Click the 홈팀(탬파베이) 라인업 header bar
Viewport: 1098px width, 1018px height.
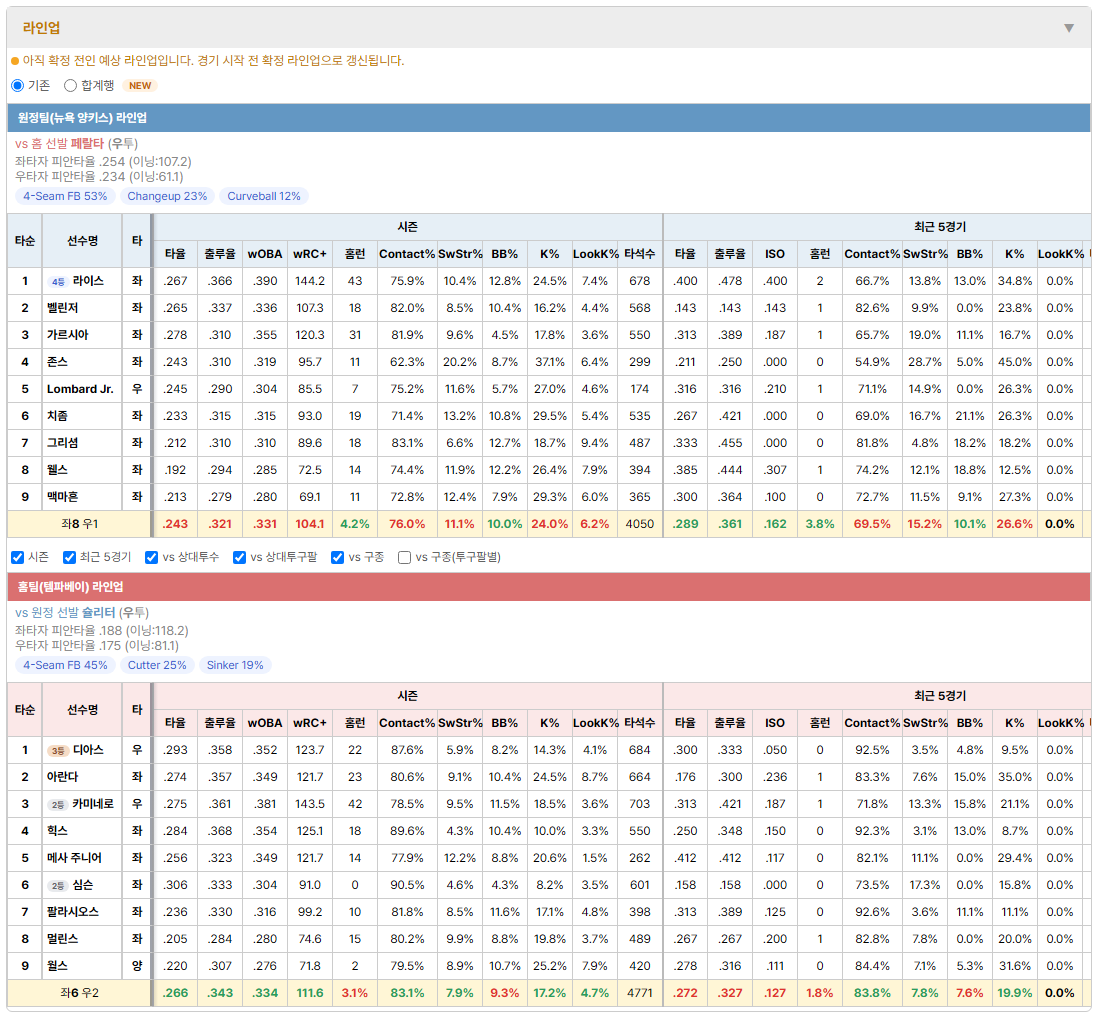coord(549,587)
